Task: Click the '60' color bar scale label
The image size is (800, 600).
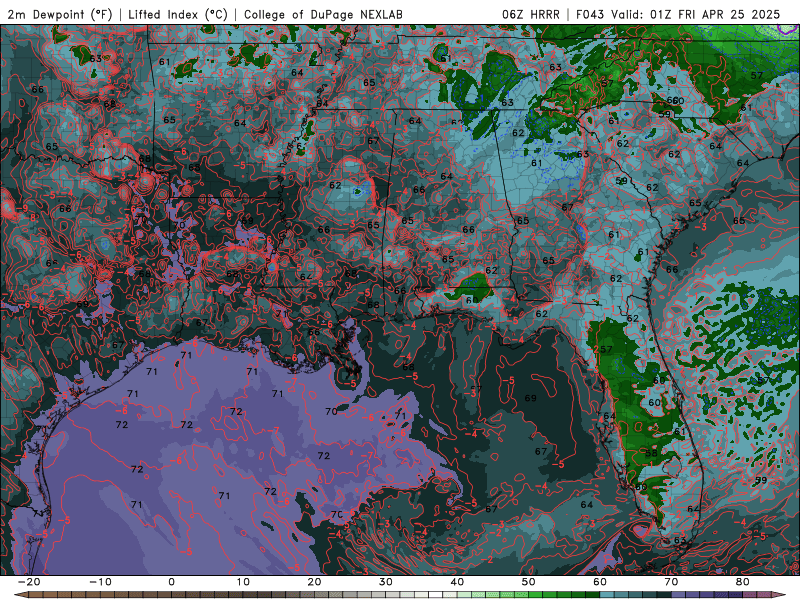Action: [600, 582]
